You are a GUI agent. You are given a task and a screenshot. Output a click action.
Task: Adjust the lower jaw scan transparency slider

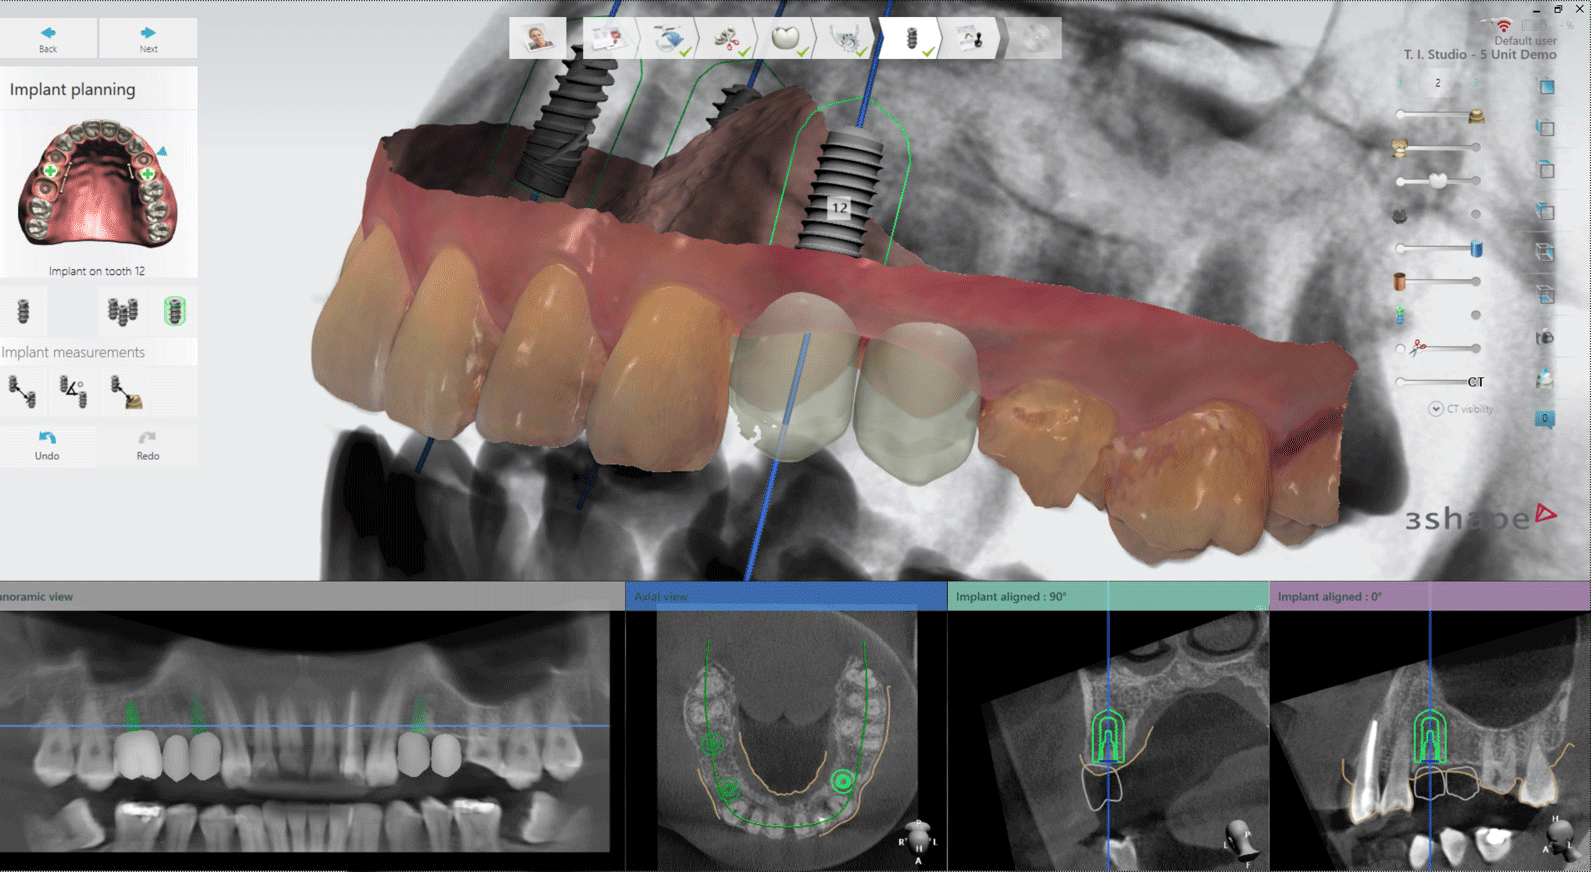(1439, 148)
